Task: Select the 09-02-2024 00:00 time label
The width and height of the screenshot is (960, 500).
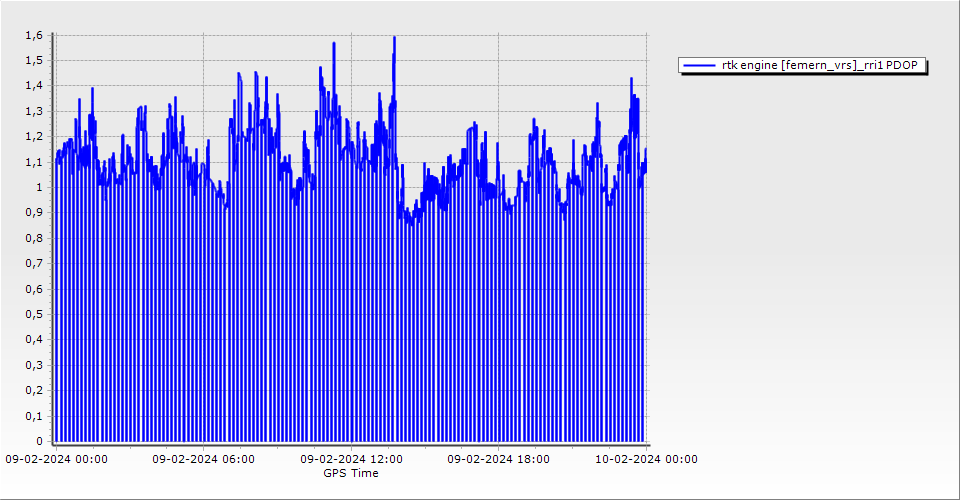Action: pos(56,459)
